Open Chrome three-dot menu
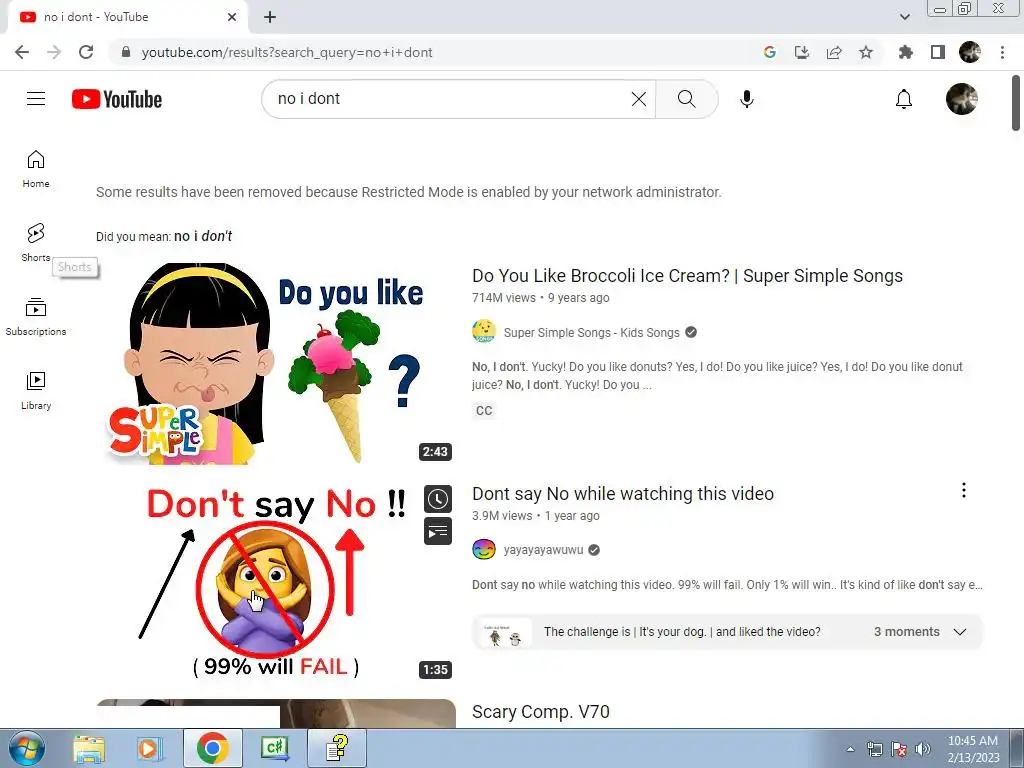Screen dimensions: 1024x768 pyautogui.click(x=1002, y=52)
